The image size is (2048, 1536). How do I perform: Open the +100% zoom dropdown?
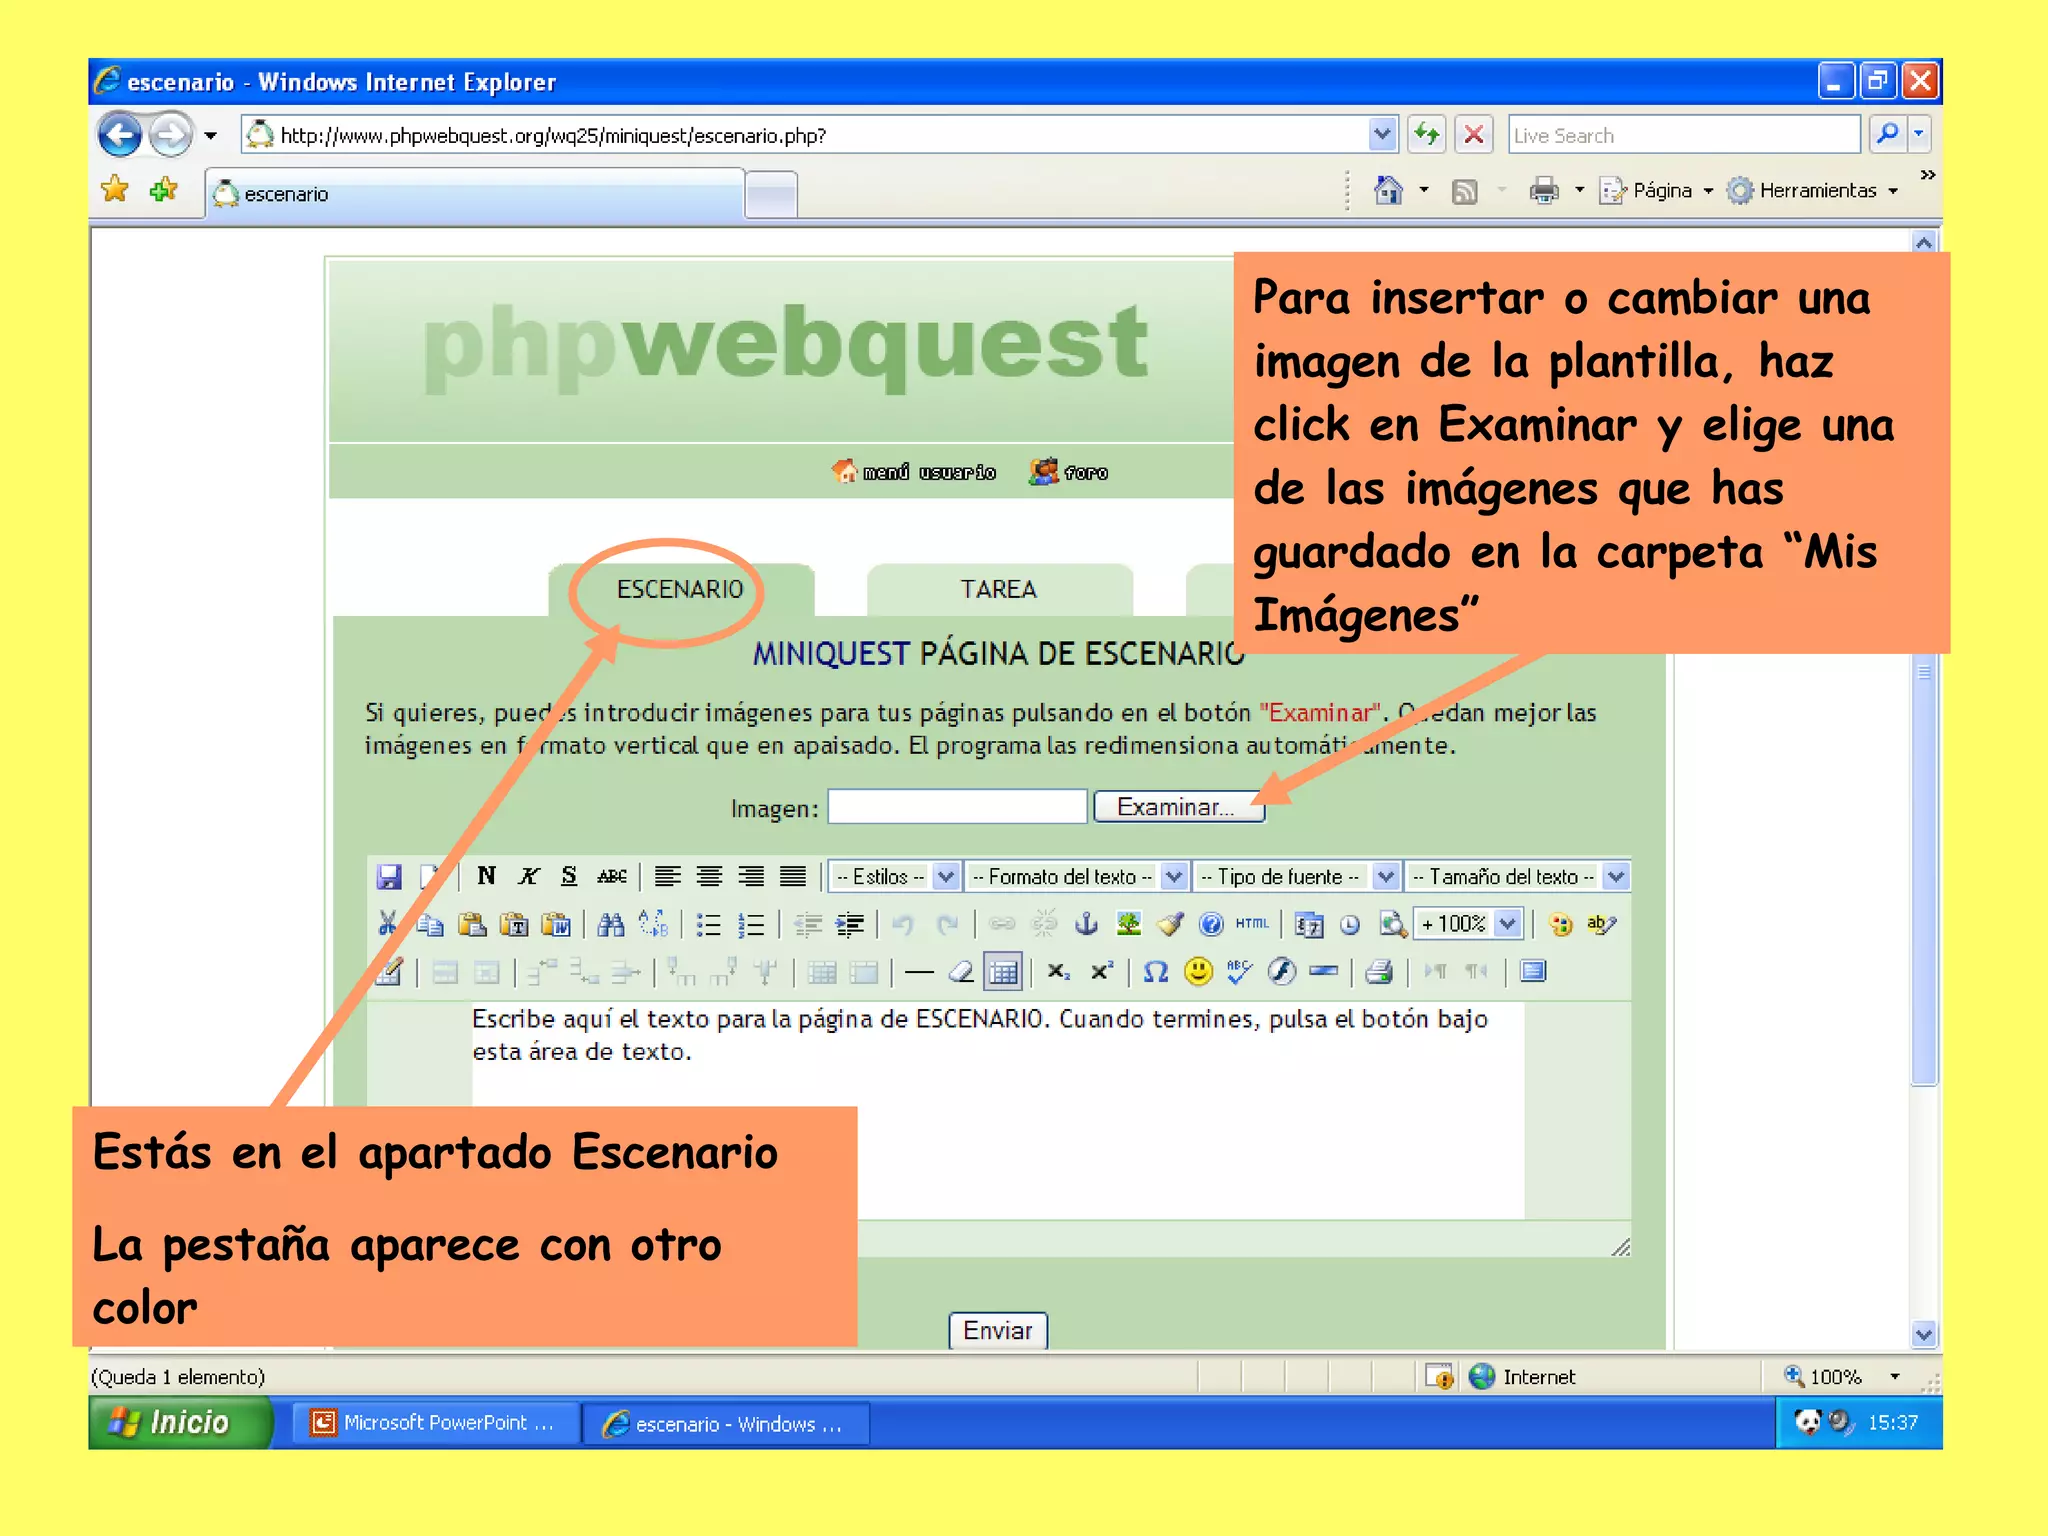pos(1468,924)
